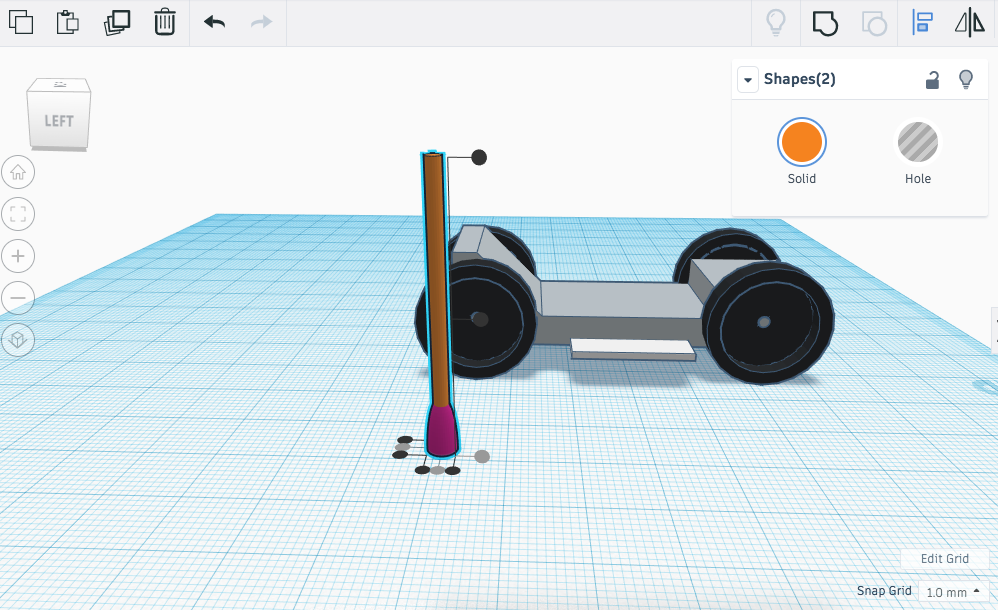The height and width of the screenshot is (610, 998).
Task: Switch to orthographic view cube icon
Action: [x=18, y=339]
